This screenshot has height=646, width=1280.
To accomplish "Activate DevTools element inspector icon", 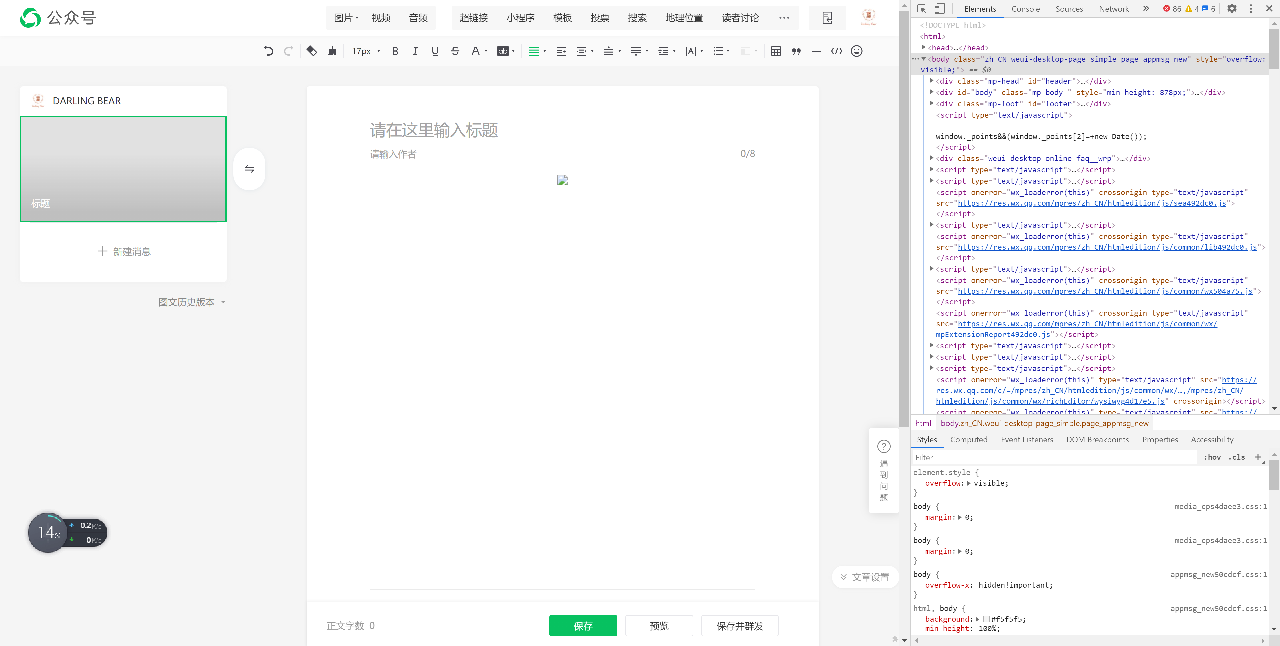I will [x=922, y=8].
